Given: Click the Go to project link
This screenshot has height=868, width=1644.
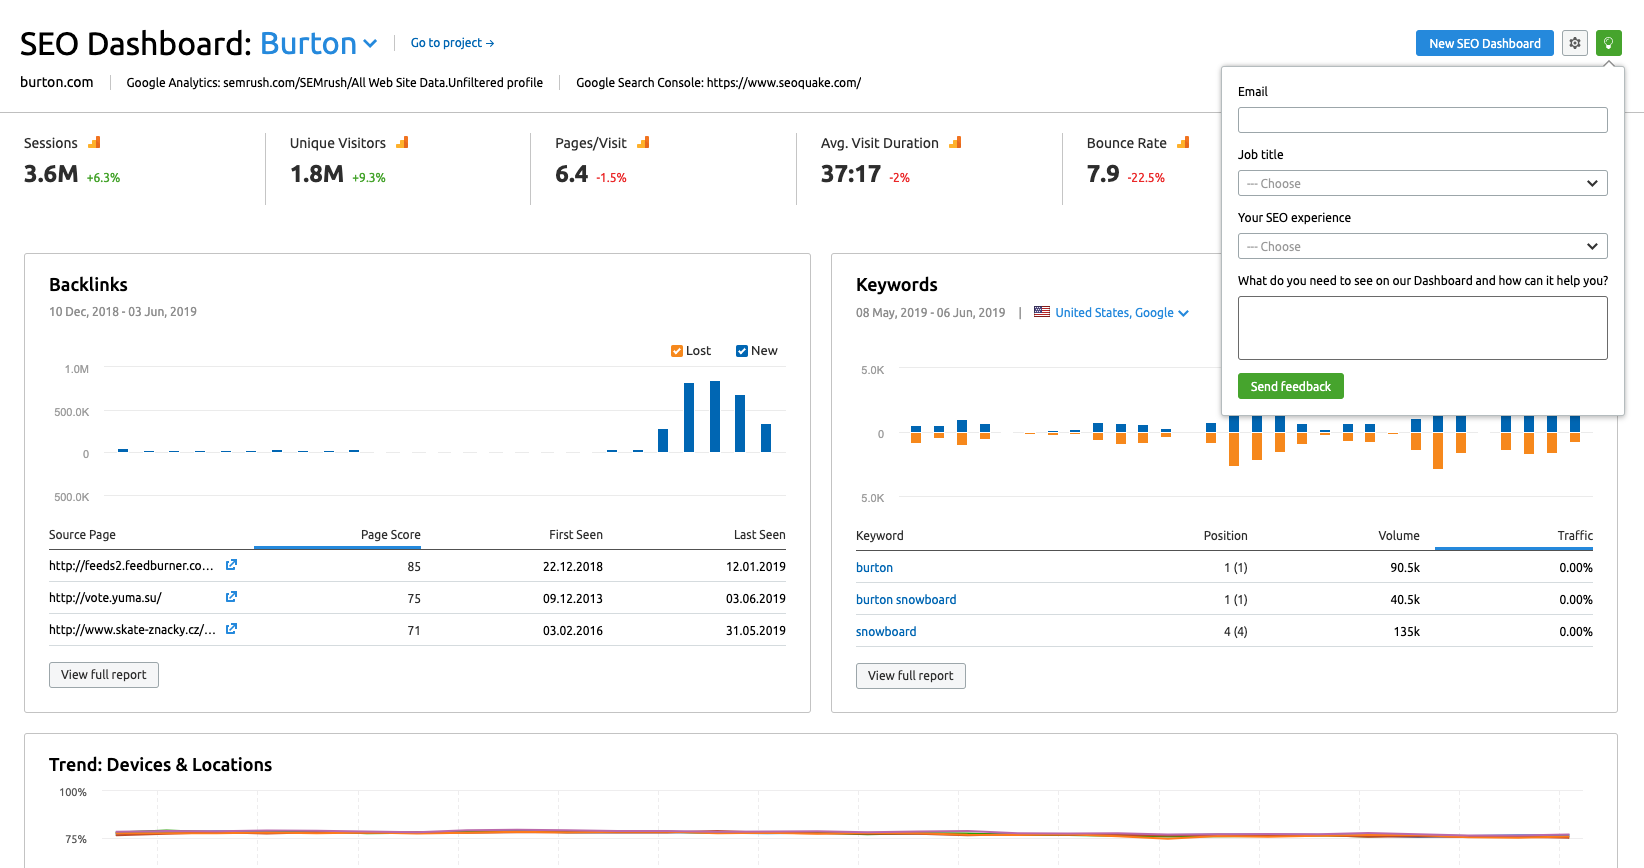Looking at the screenshot, I should (452, 43).
